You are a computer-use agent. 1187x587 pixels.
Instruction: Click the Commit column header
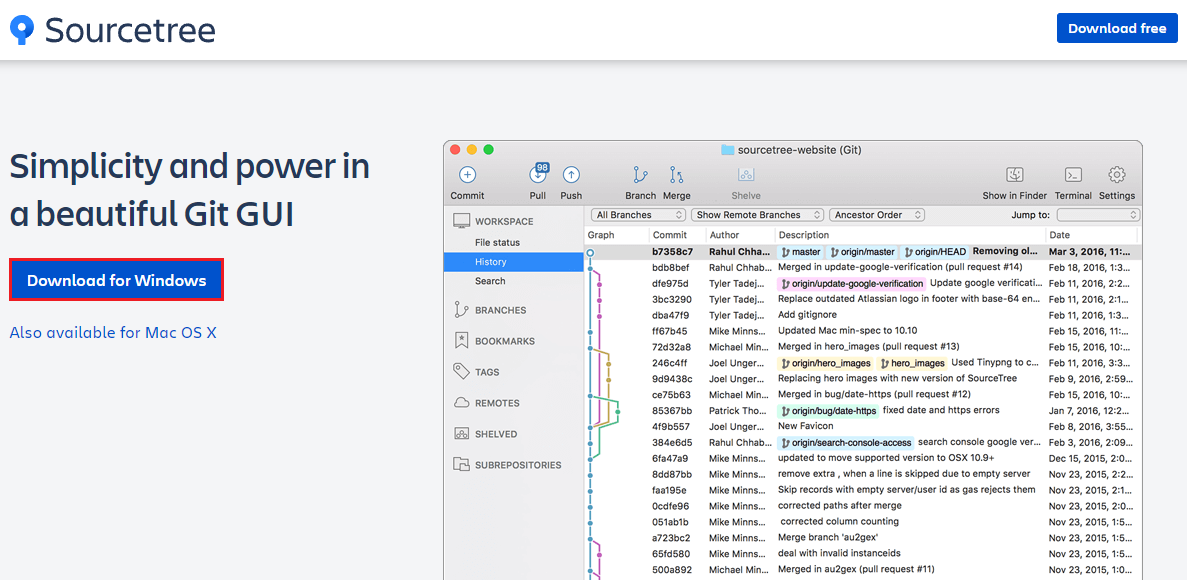click(669, 236)
